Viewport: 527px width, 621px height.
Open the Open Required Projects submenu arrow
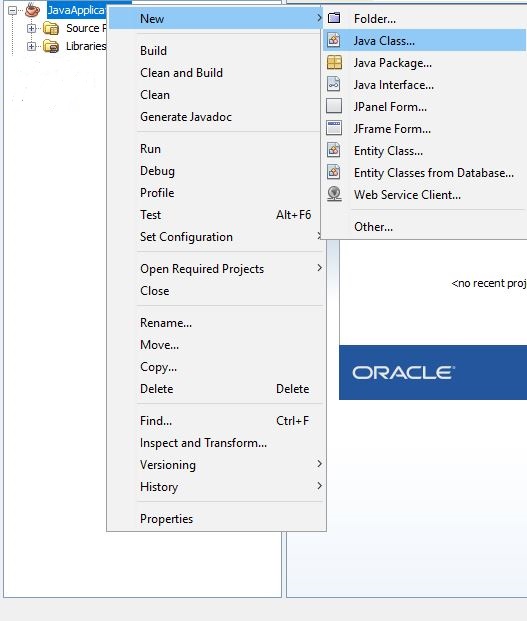coord(319,268)
